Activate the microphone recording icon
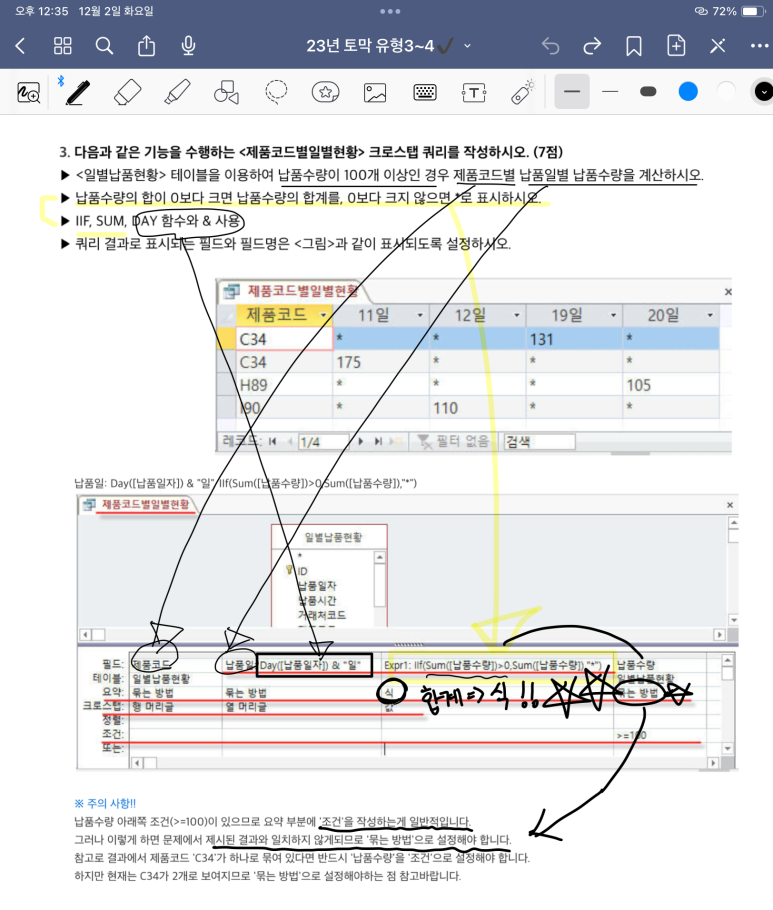The image size is (773, 910). coord(188,46)
